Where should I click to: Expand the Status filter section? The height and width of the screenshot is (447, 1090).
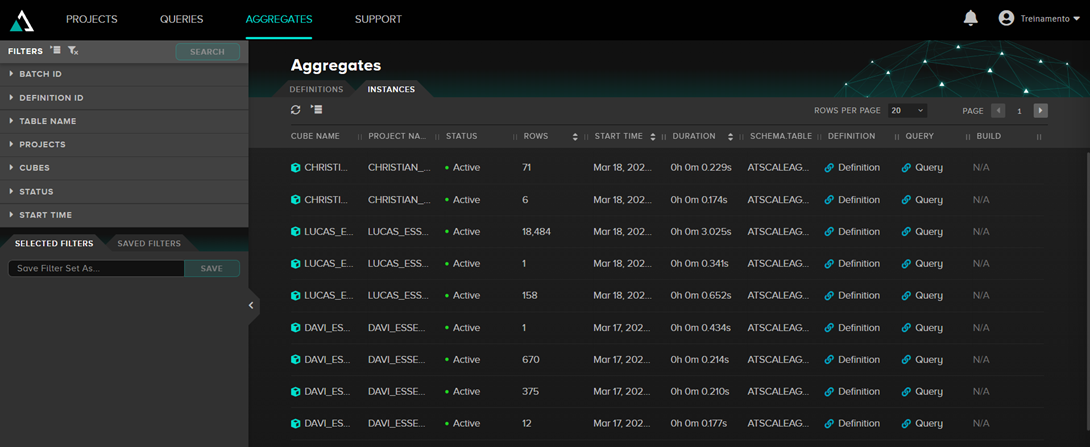(x=36, y=191)
